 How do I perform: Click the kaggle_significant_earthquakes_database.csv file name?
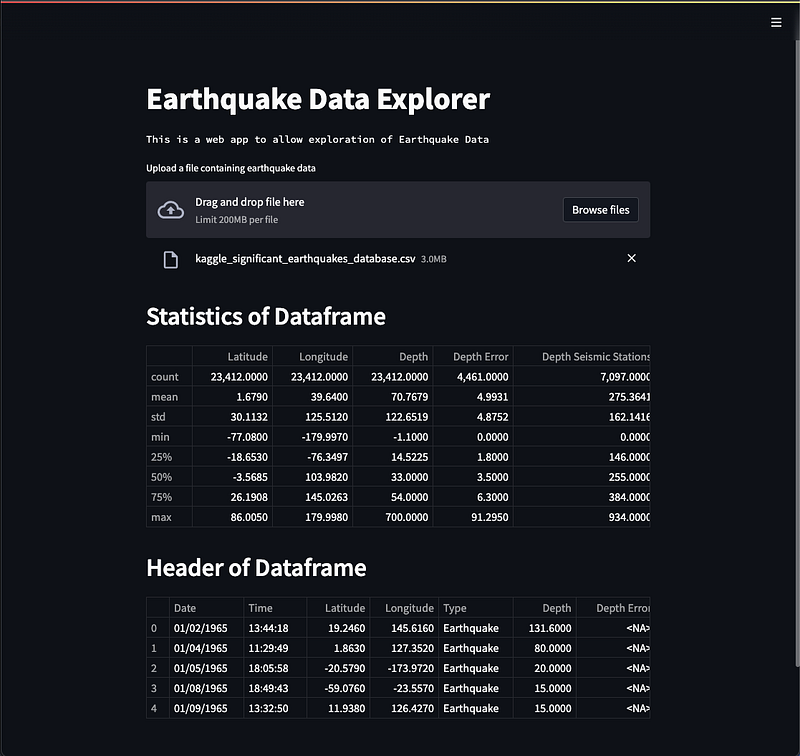[305, 259]
